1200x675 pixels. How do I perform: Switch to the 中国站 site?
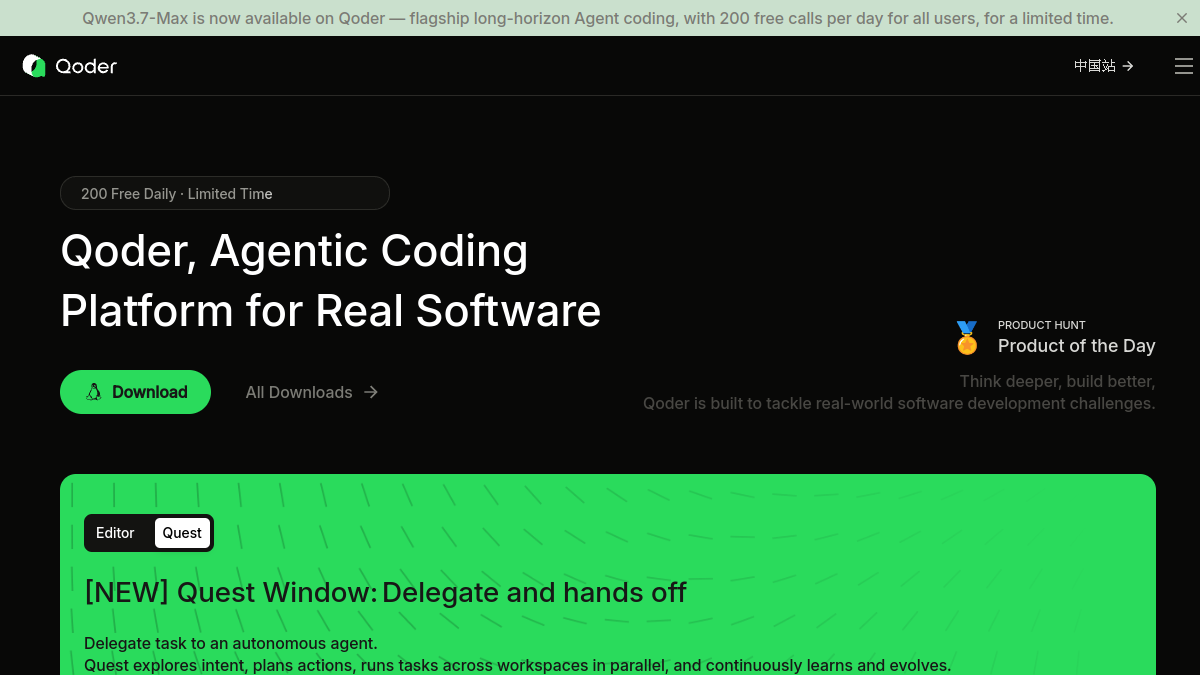click(1104, 66)
